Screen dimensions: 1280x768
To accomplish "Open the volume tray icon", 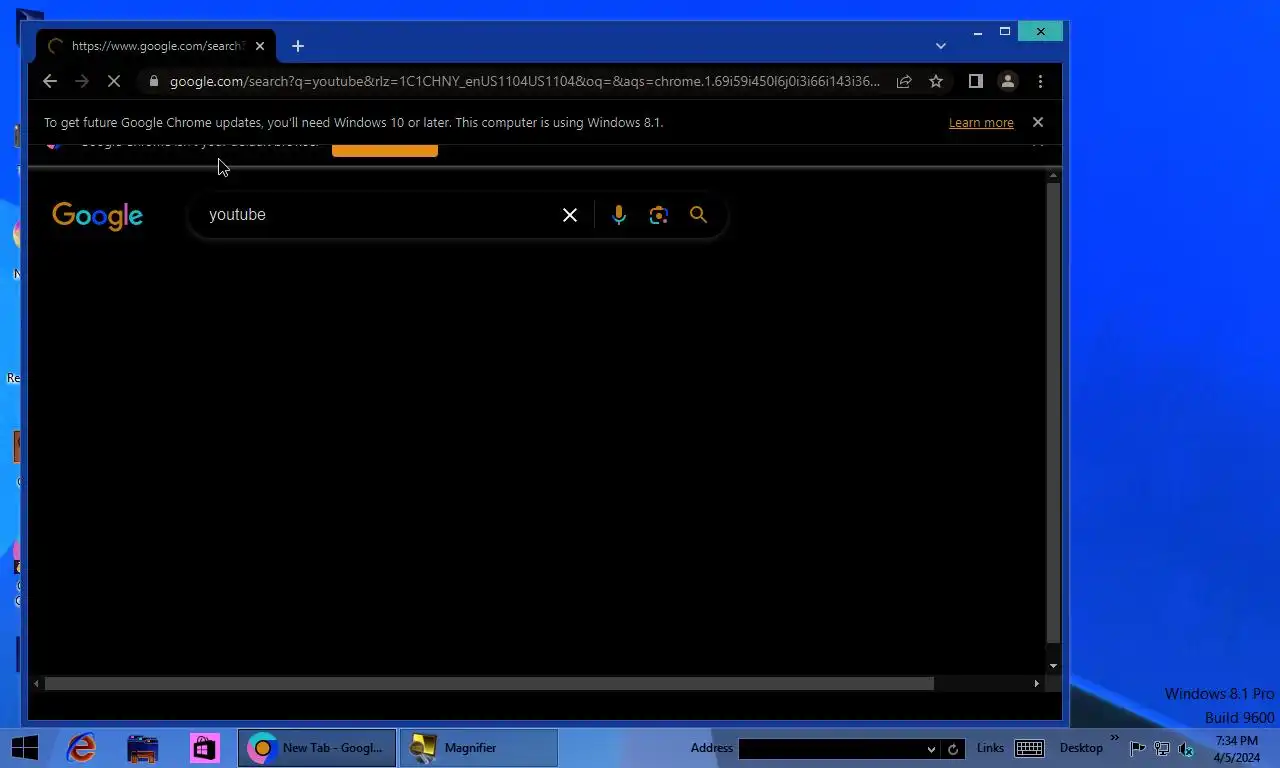I will [1186, 748].
